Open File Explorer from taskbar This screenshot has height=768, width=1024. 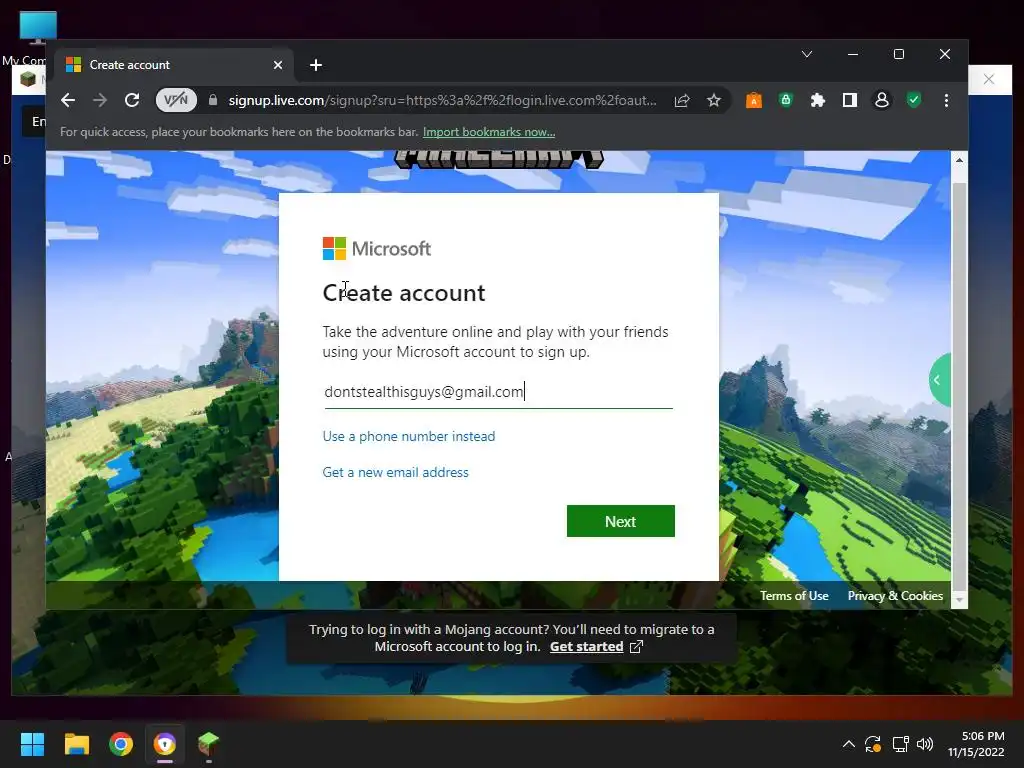[x=76, y=744]
